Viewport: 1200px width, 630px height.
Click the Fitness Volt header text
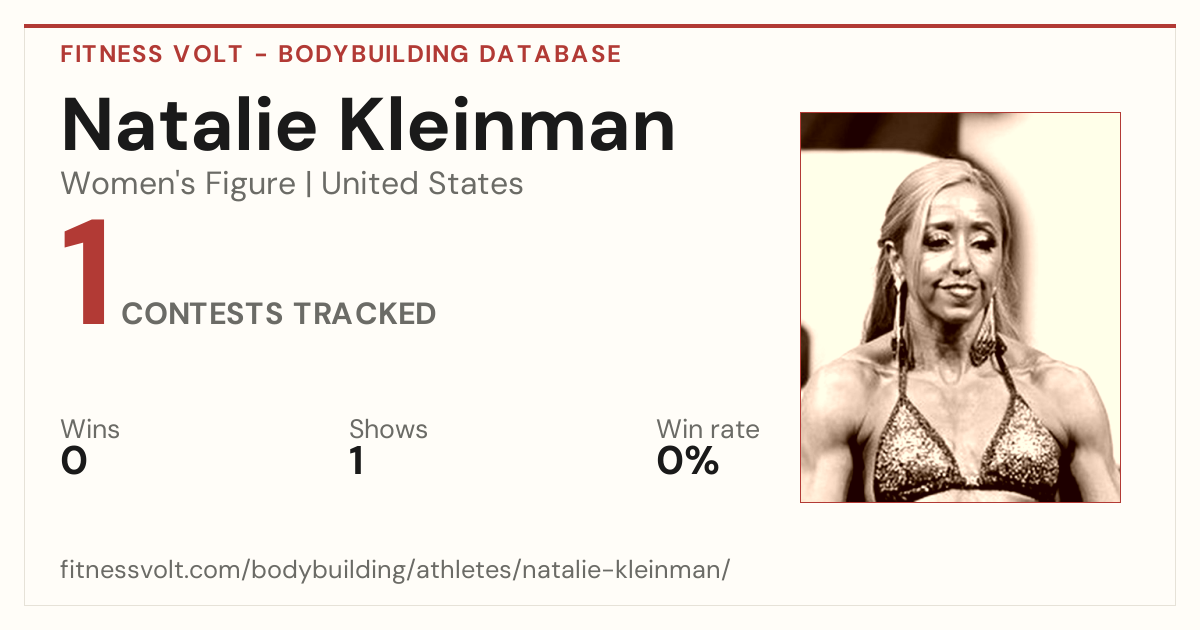coord(150,54)
